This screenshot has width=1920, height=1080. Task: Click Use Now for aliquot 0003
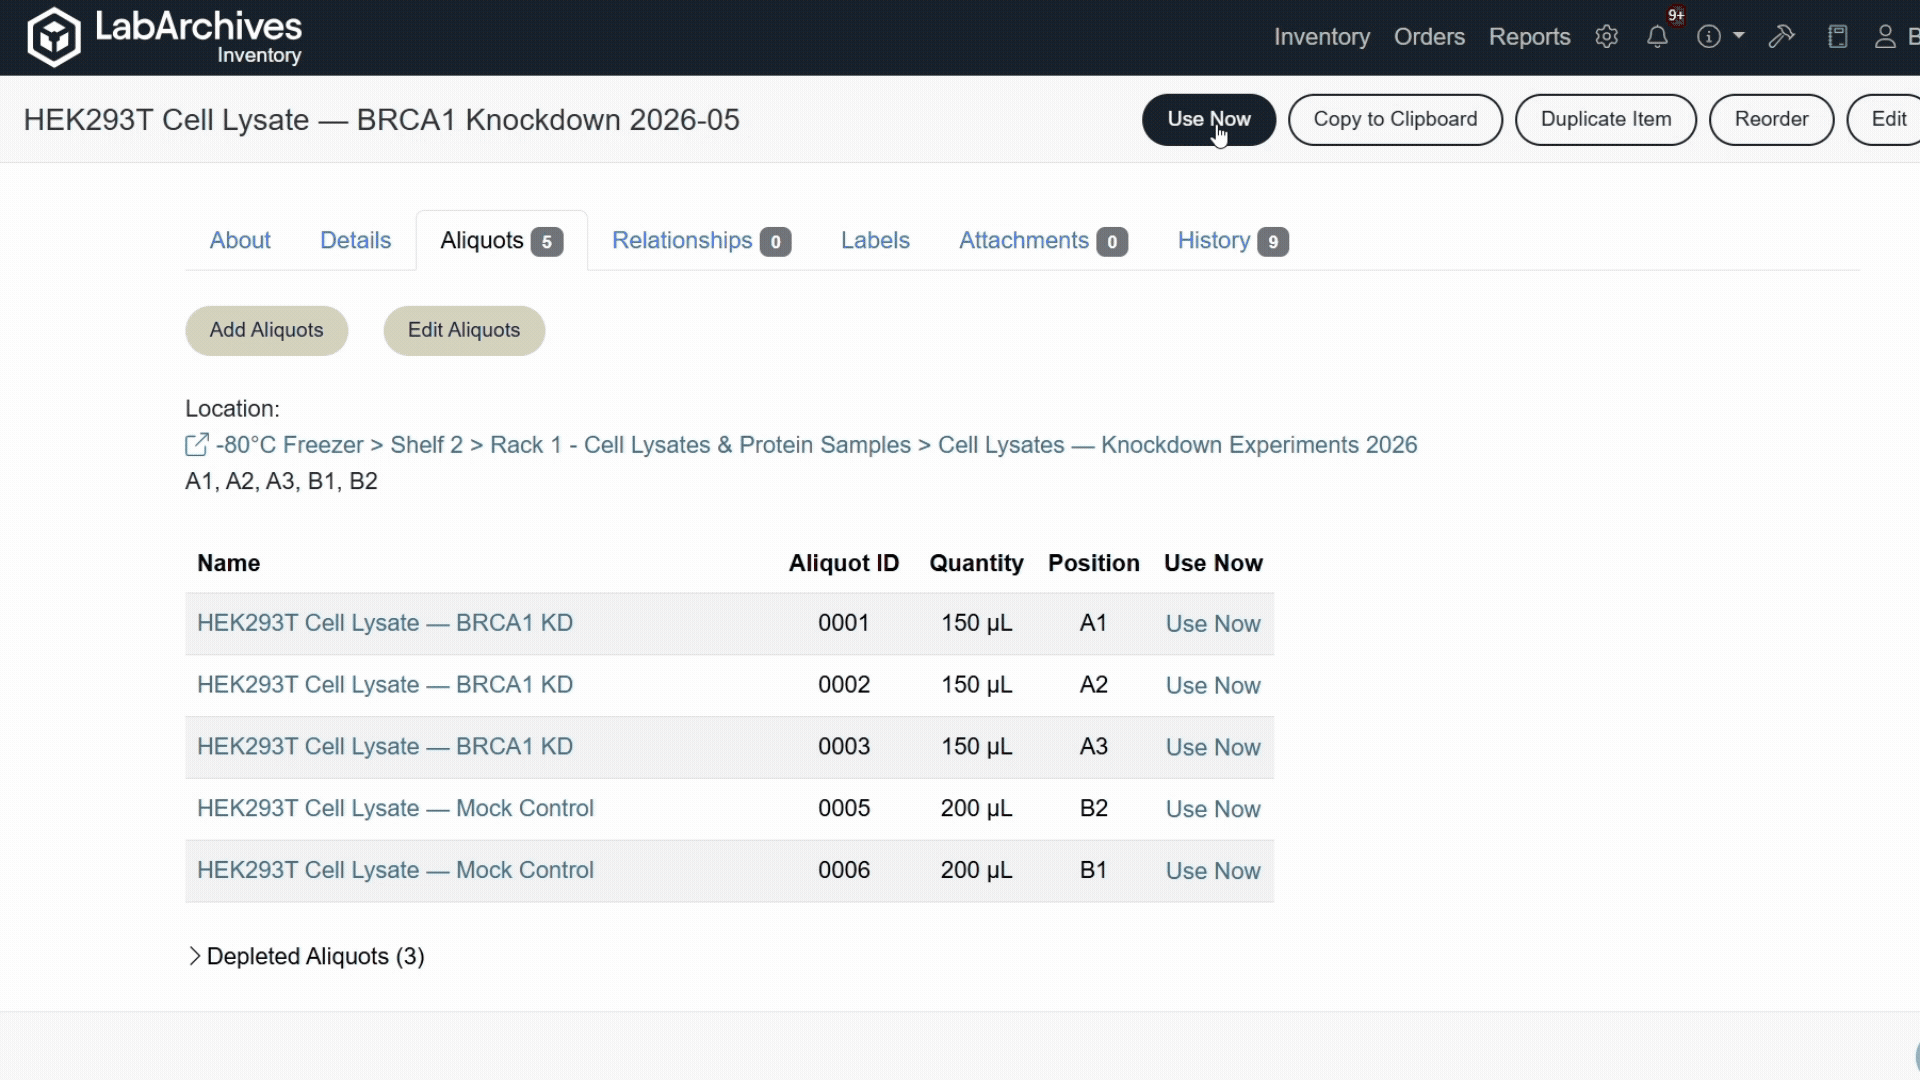click(x=1212, y=748)
